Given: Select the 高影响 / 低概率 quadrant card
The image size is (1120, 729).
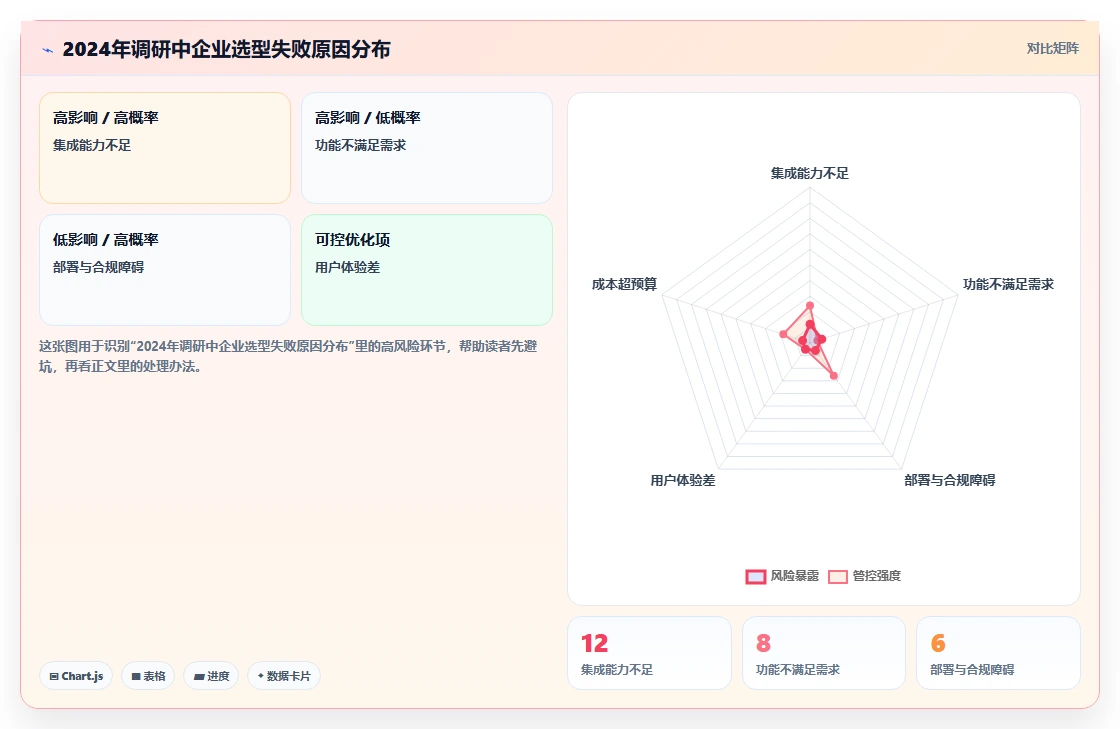Looking at the screenshot, I should 427,148.
